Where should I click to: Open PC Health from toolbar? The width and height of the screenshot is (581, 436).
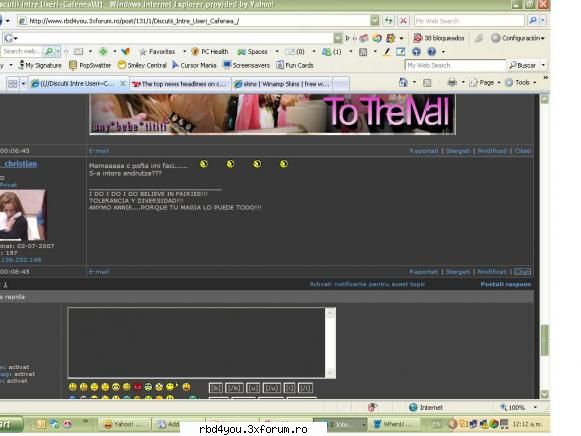tap(210, 51)
